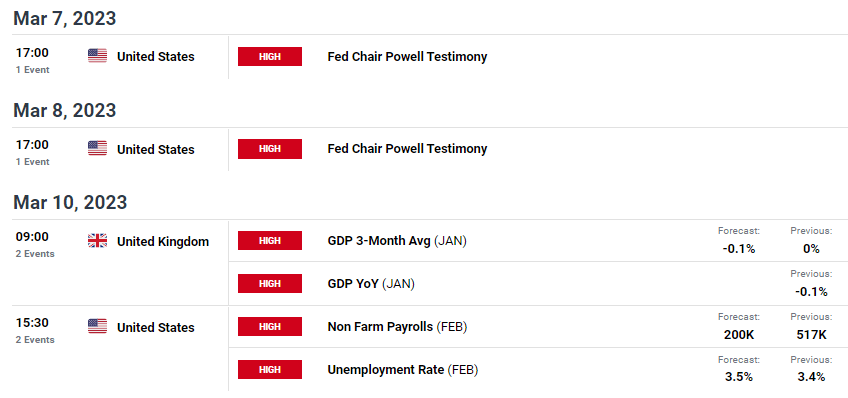Click the US flag on Mar 8
The height and width of the screenshot is (398, 848).
(97, 149)
